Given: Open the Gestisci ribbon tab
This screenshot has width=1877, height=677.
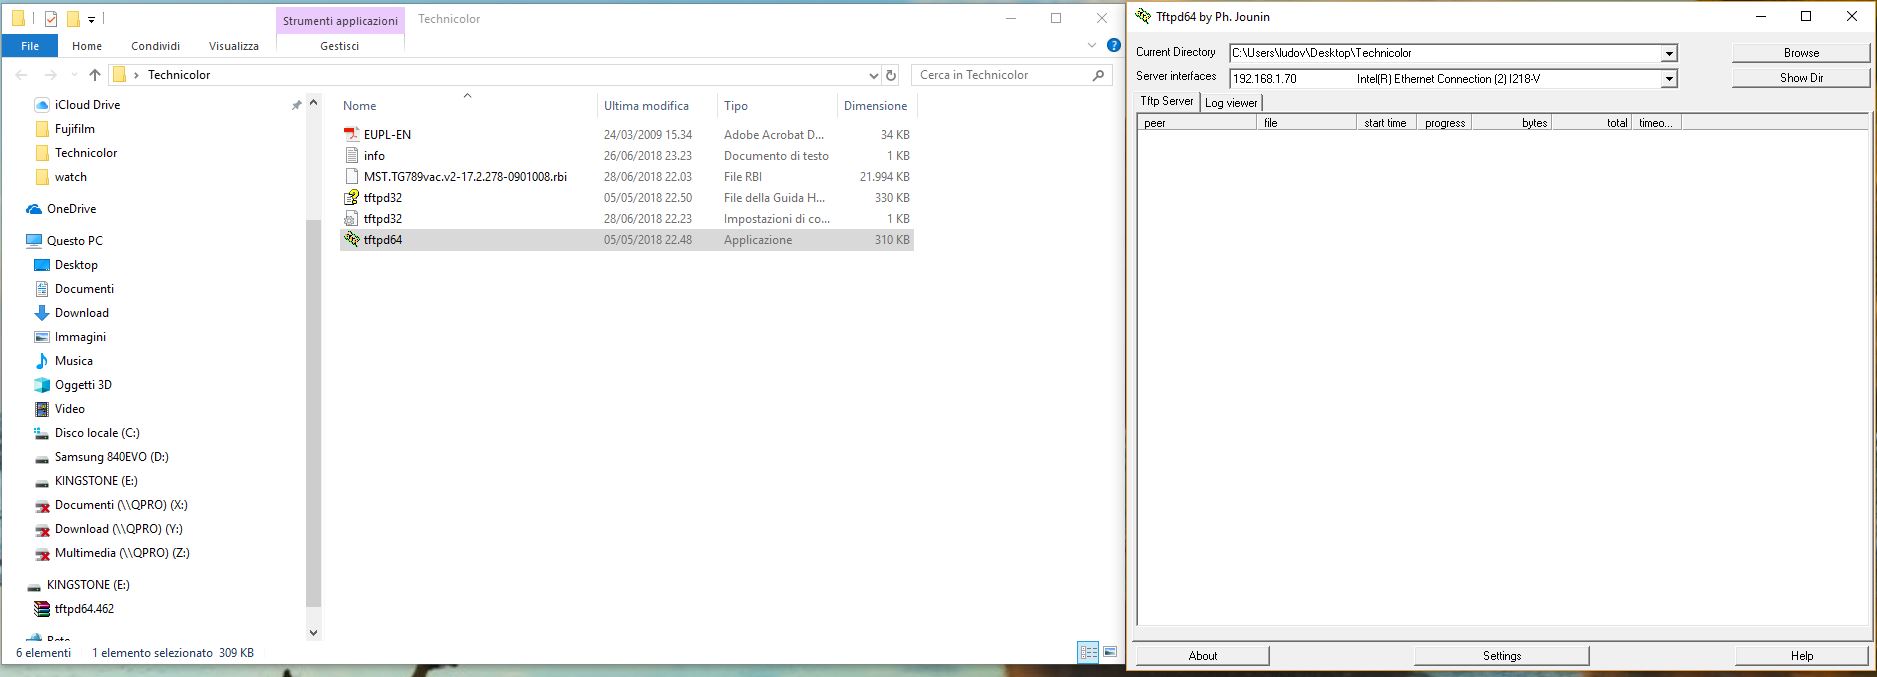Looking at the screenshot, I should coord(340,46).
